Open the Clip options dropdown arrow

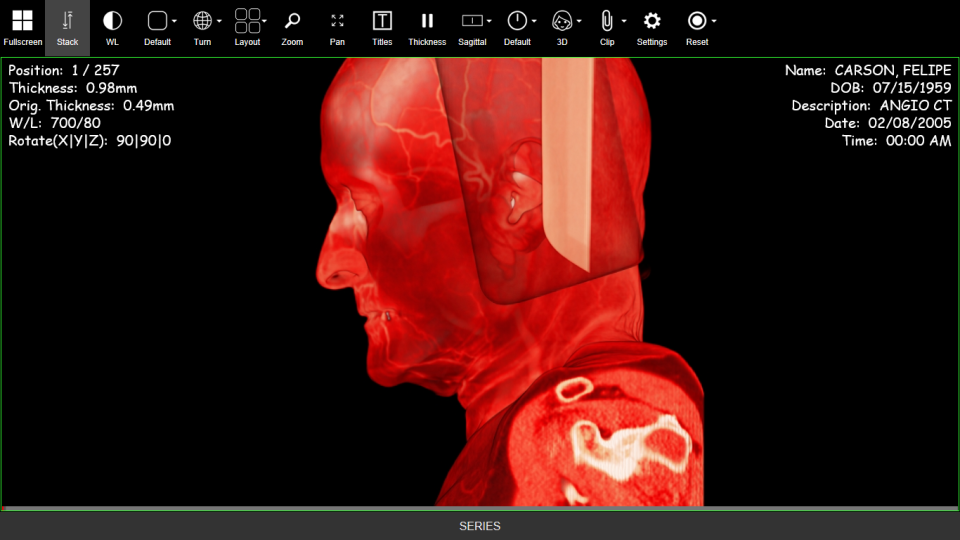pyautogui.click(x=624, y=21)
